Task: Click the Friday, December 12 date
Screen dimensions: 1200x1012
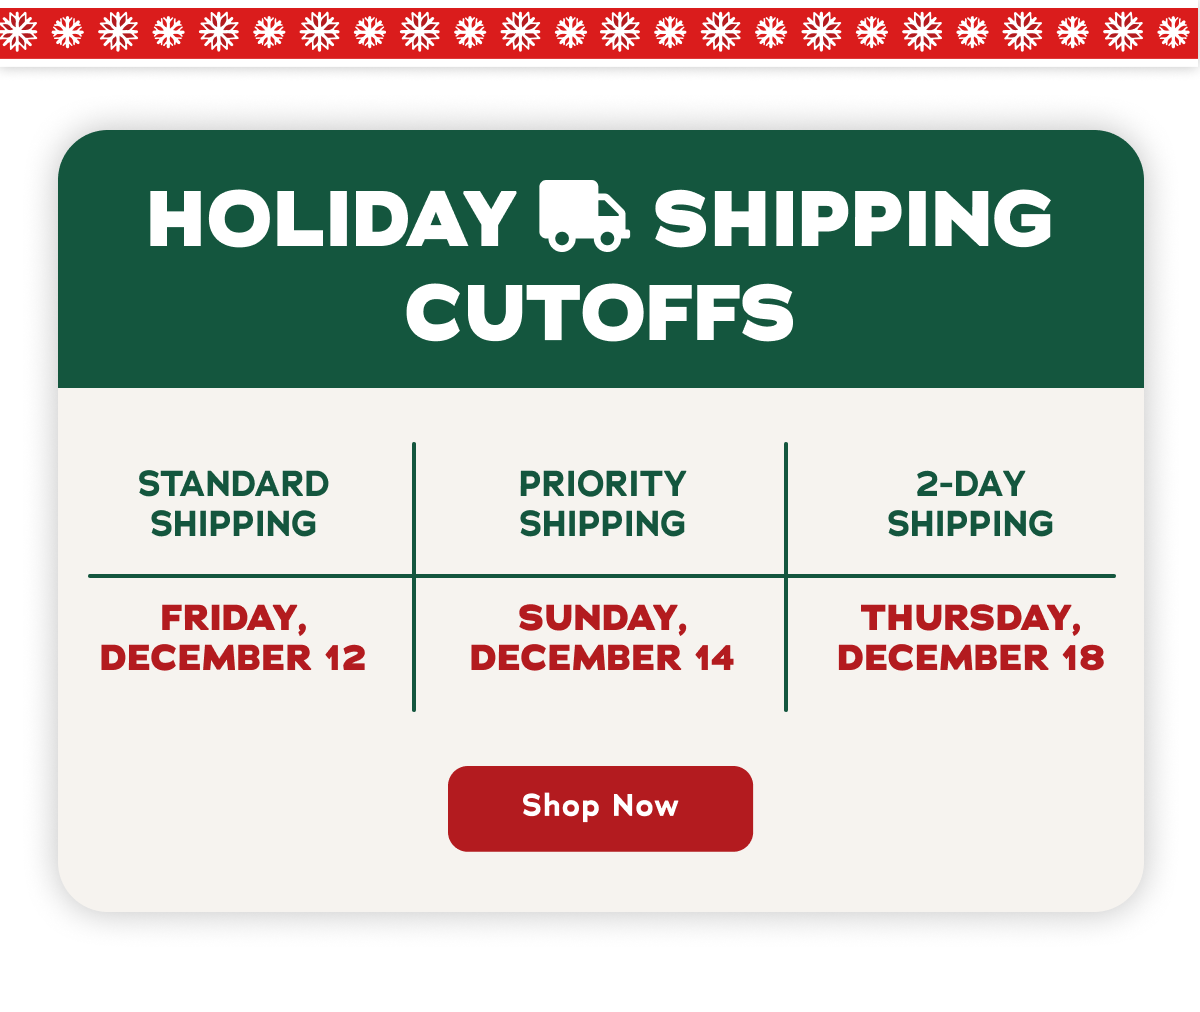Action: point(232,638)
